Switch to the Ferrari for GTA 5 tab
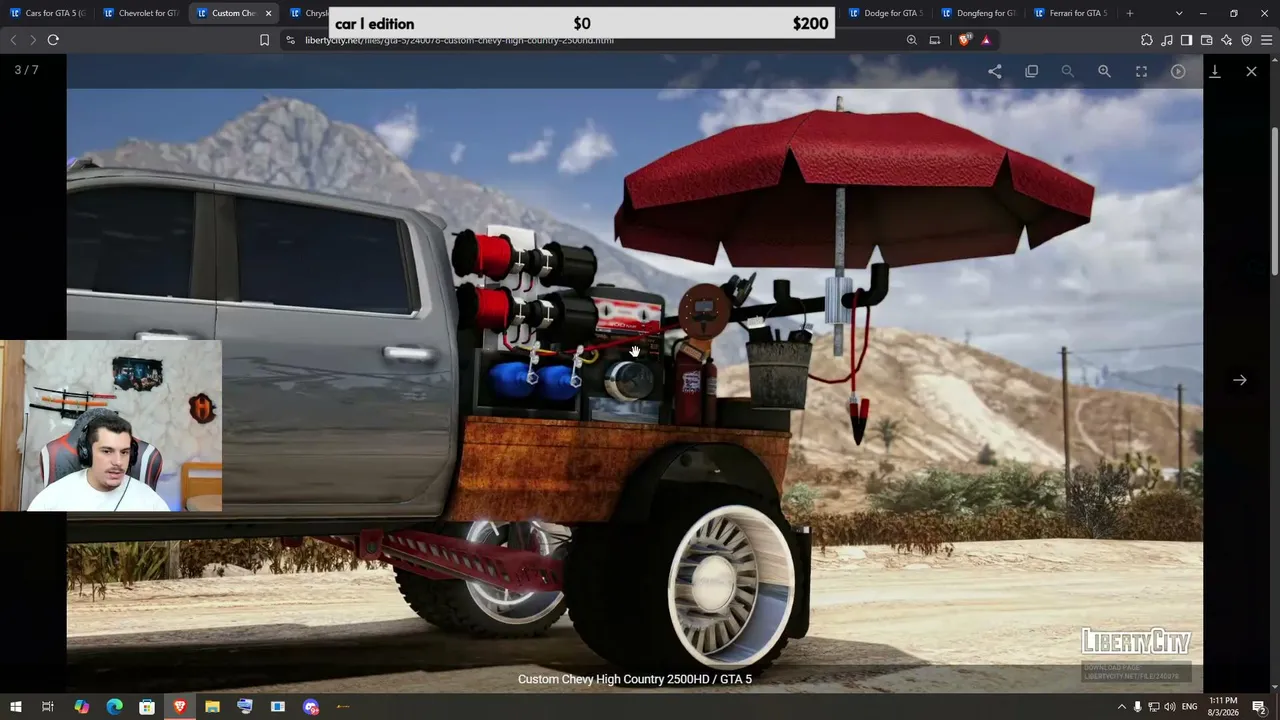Screen dimensions: 1280x720 (1071, 13)
